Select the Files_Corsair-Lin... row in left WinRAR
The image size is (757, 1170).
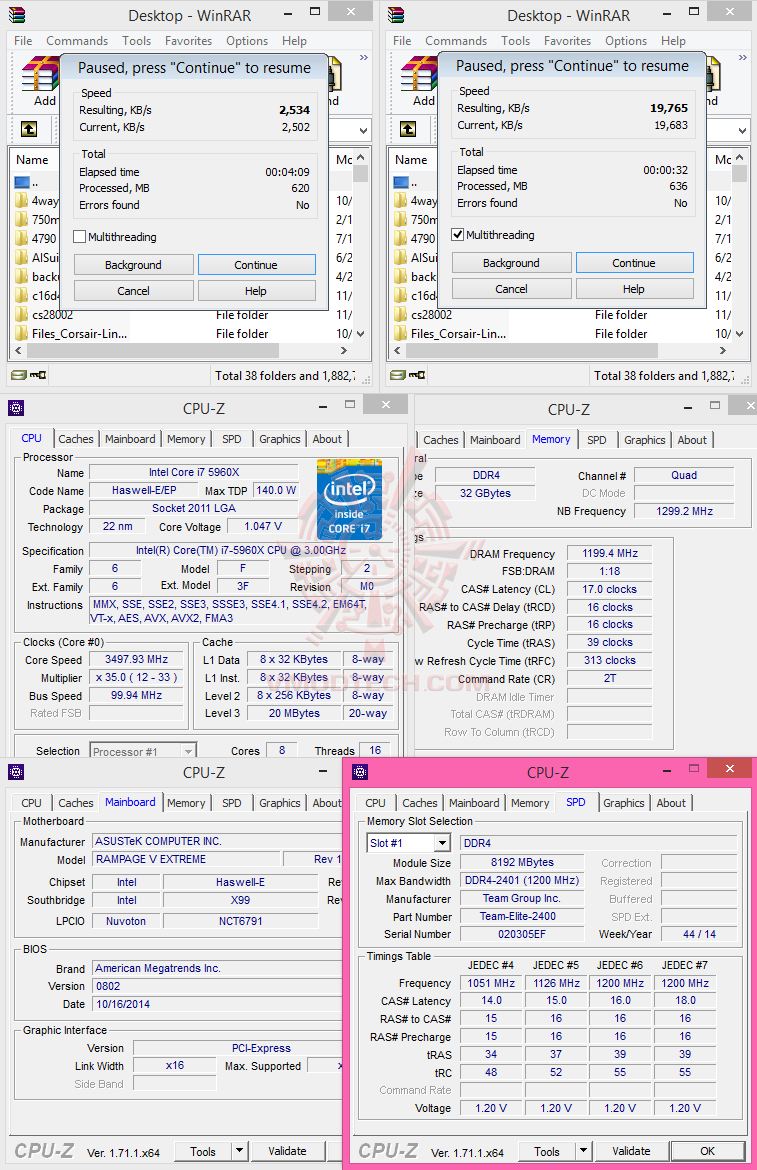pyautogui.click(x=181, y=334)
